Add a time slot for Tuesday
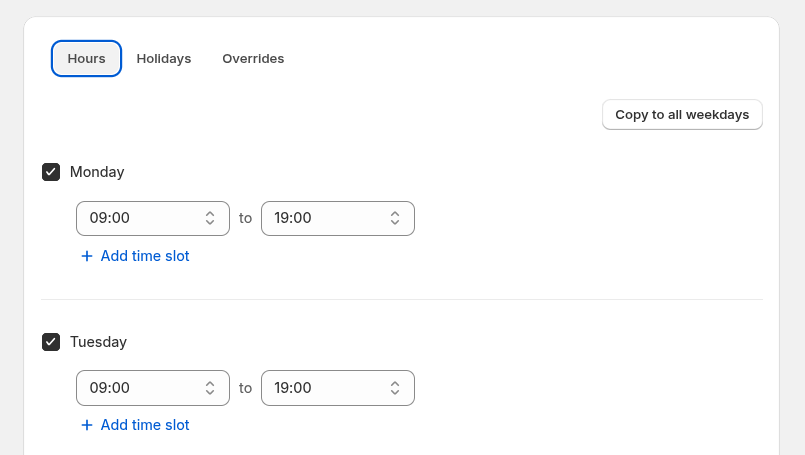Screen dimensions: 805x455 [x=136, y=425]
